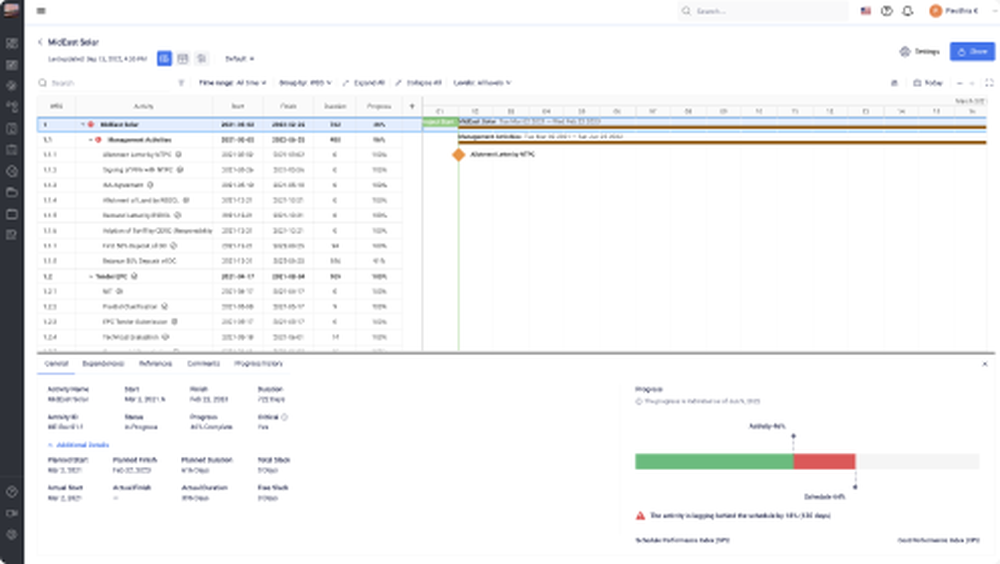The width and height of the screenshot is (1000, 564).
Task: Click check icon on row 1.1.3 activity
Action: (150, 185)
